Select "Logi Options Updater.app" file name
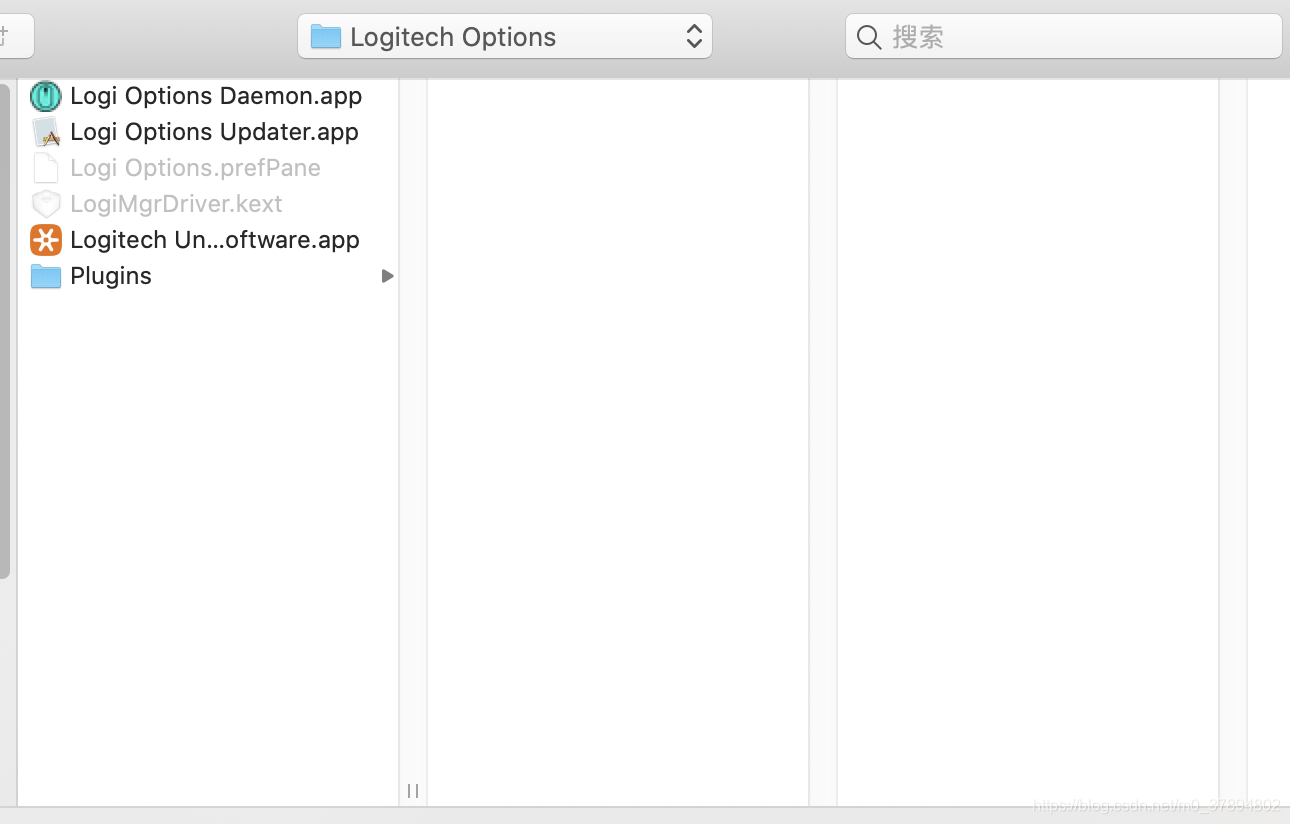Screen dimensions: 1290x824 point(214,132)
